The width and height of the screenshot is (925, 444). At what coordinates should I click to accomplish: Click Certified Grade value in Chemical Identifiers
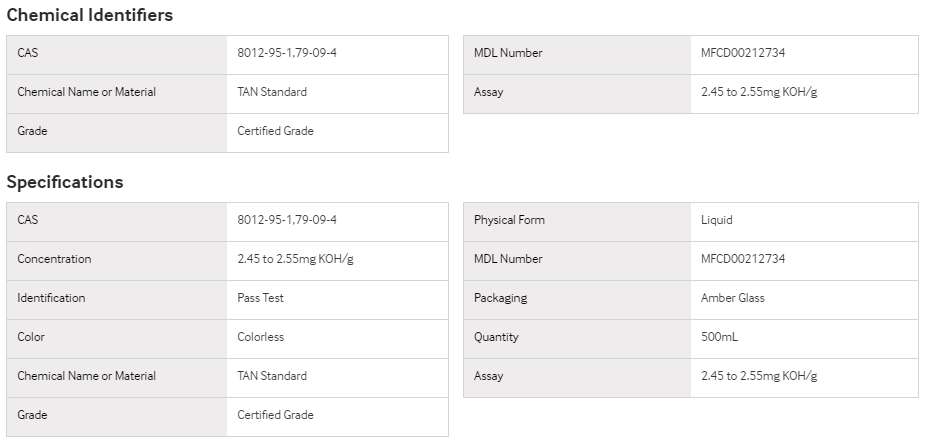pyautogui.click(x=275, y=131)
